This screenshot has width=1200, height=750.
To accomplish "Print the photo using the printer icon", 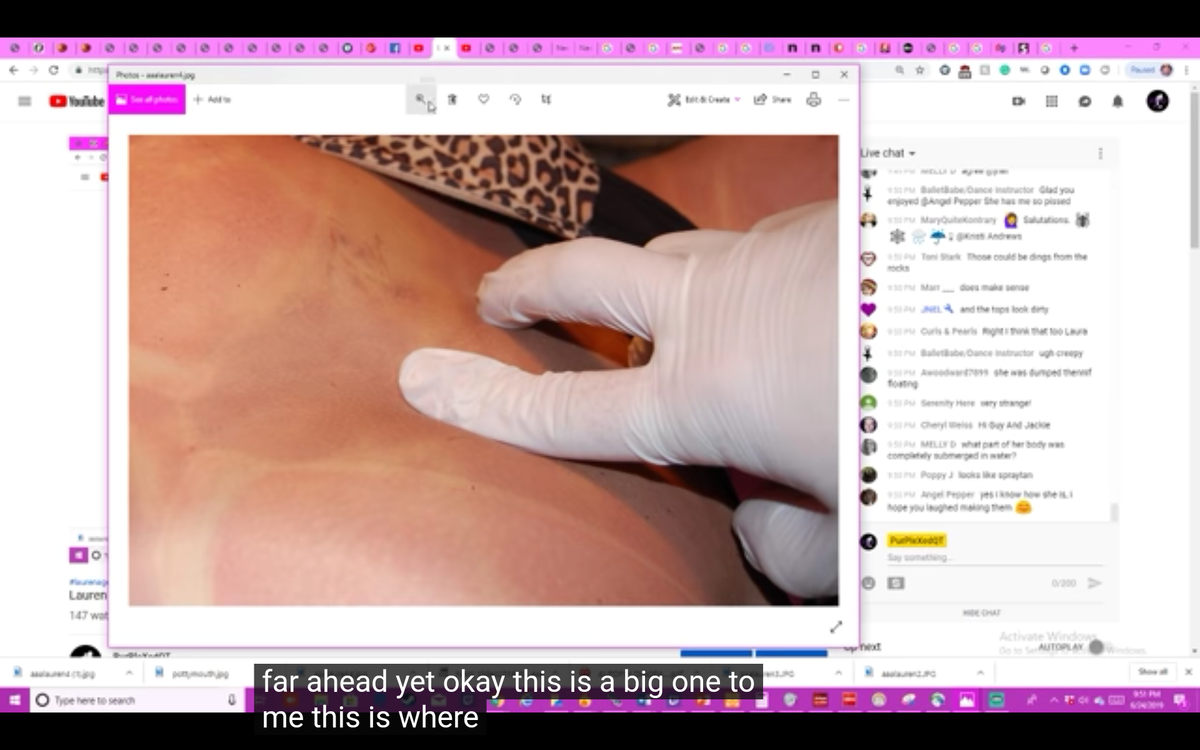I will tap(813, 99).
